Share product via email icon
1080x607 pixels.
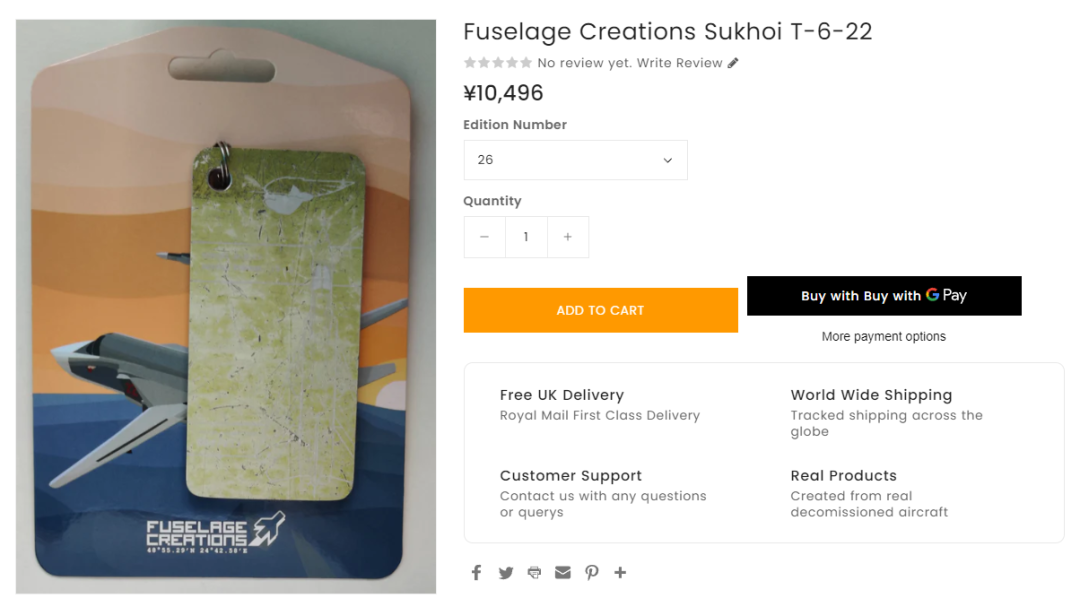[x=563, y=573]
